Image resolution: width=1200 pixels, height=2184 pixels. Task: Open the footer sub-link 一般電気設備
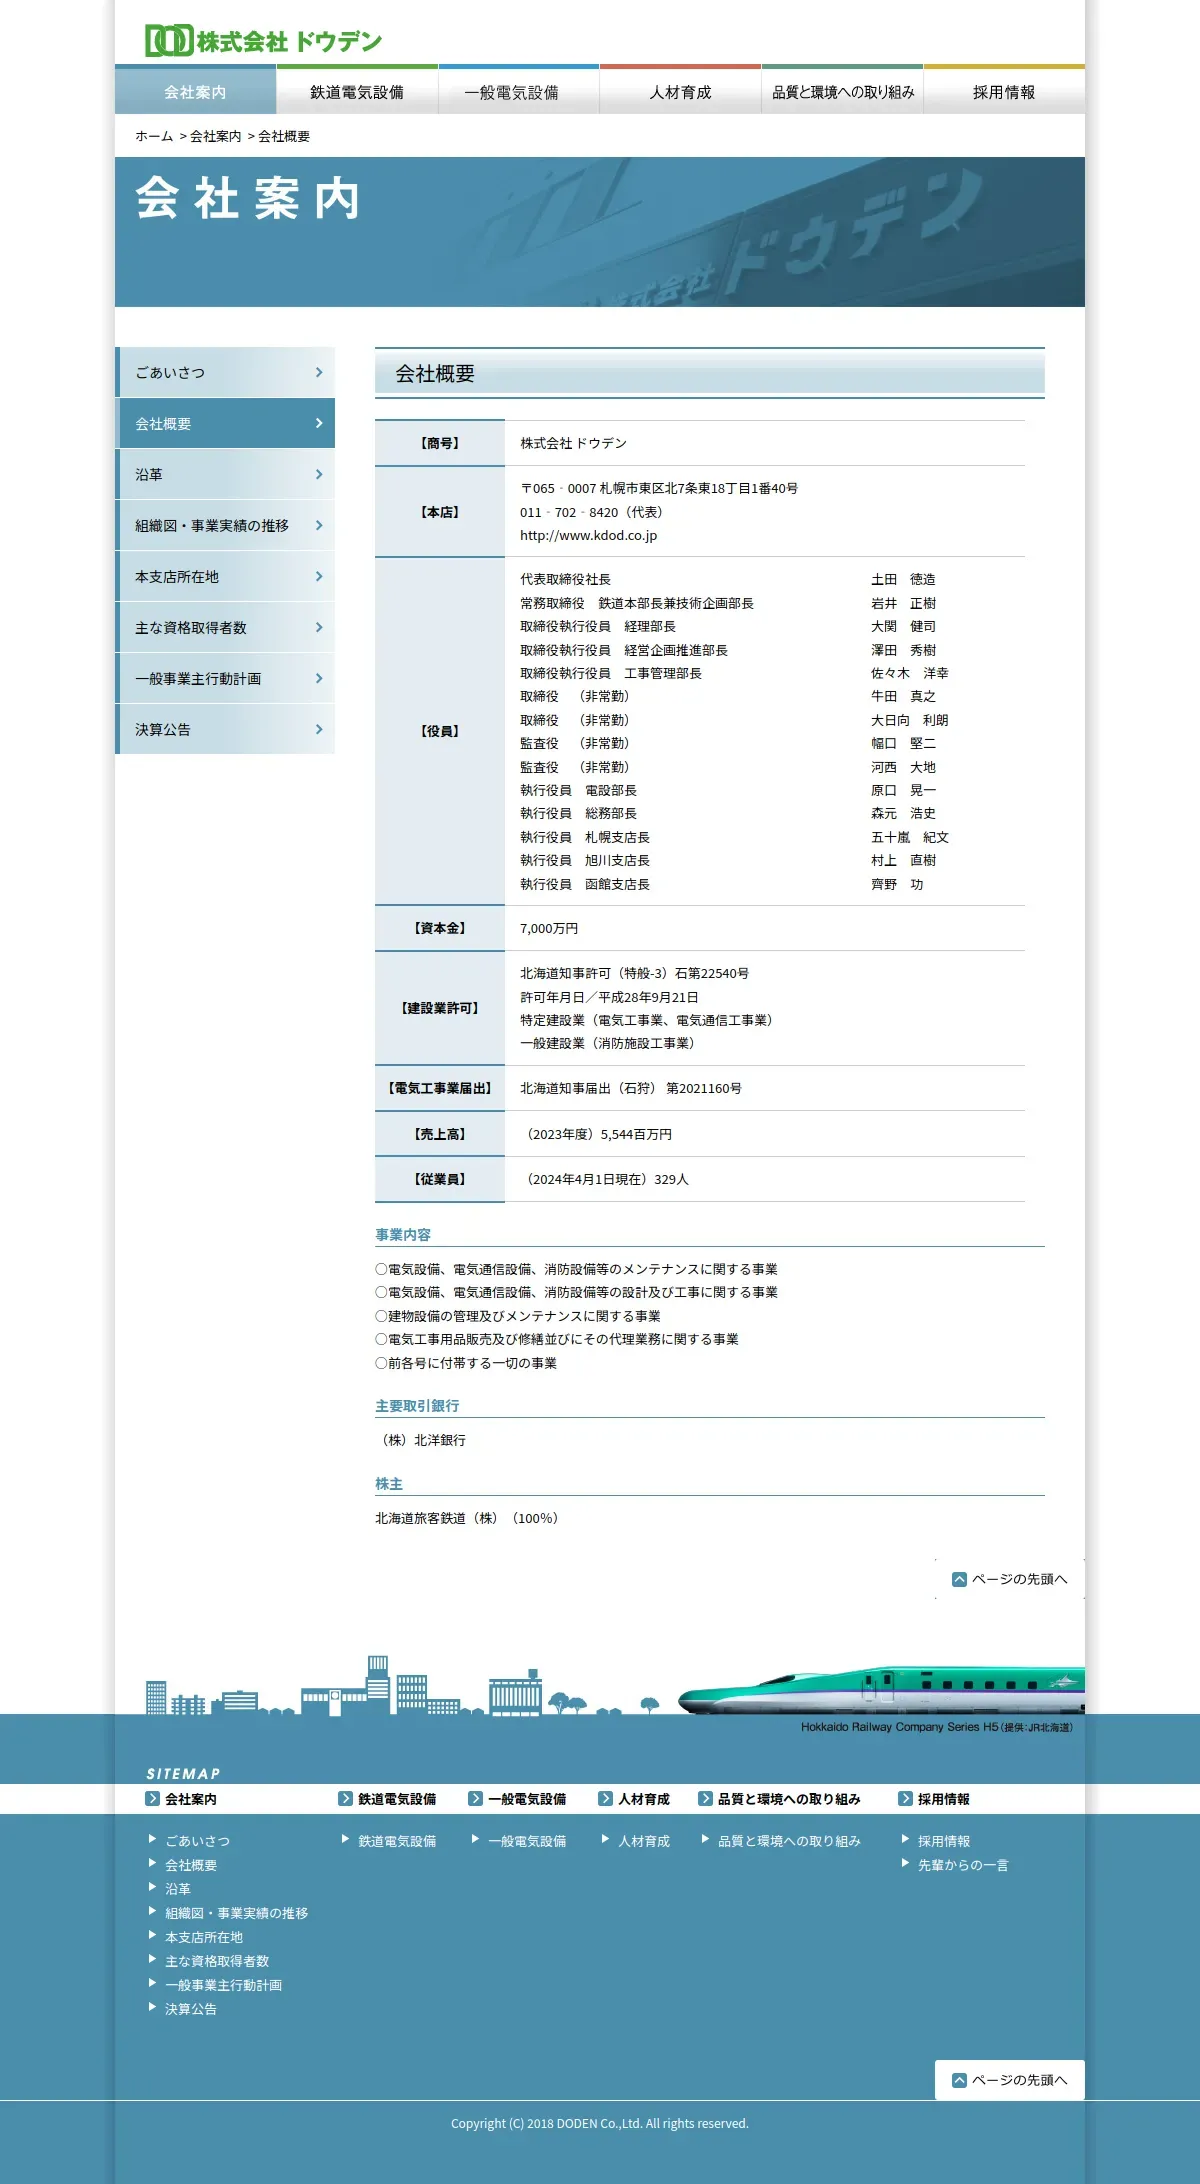527,1841
